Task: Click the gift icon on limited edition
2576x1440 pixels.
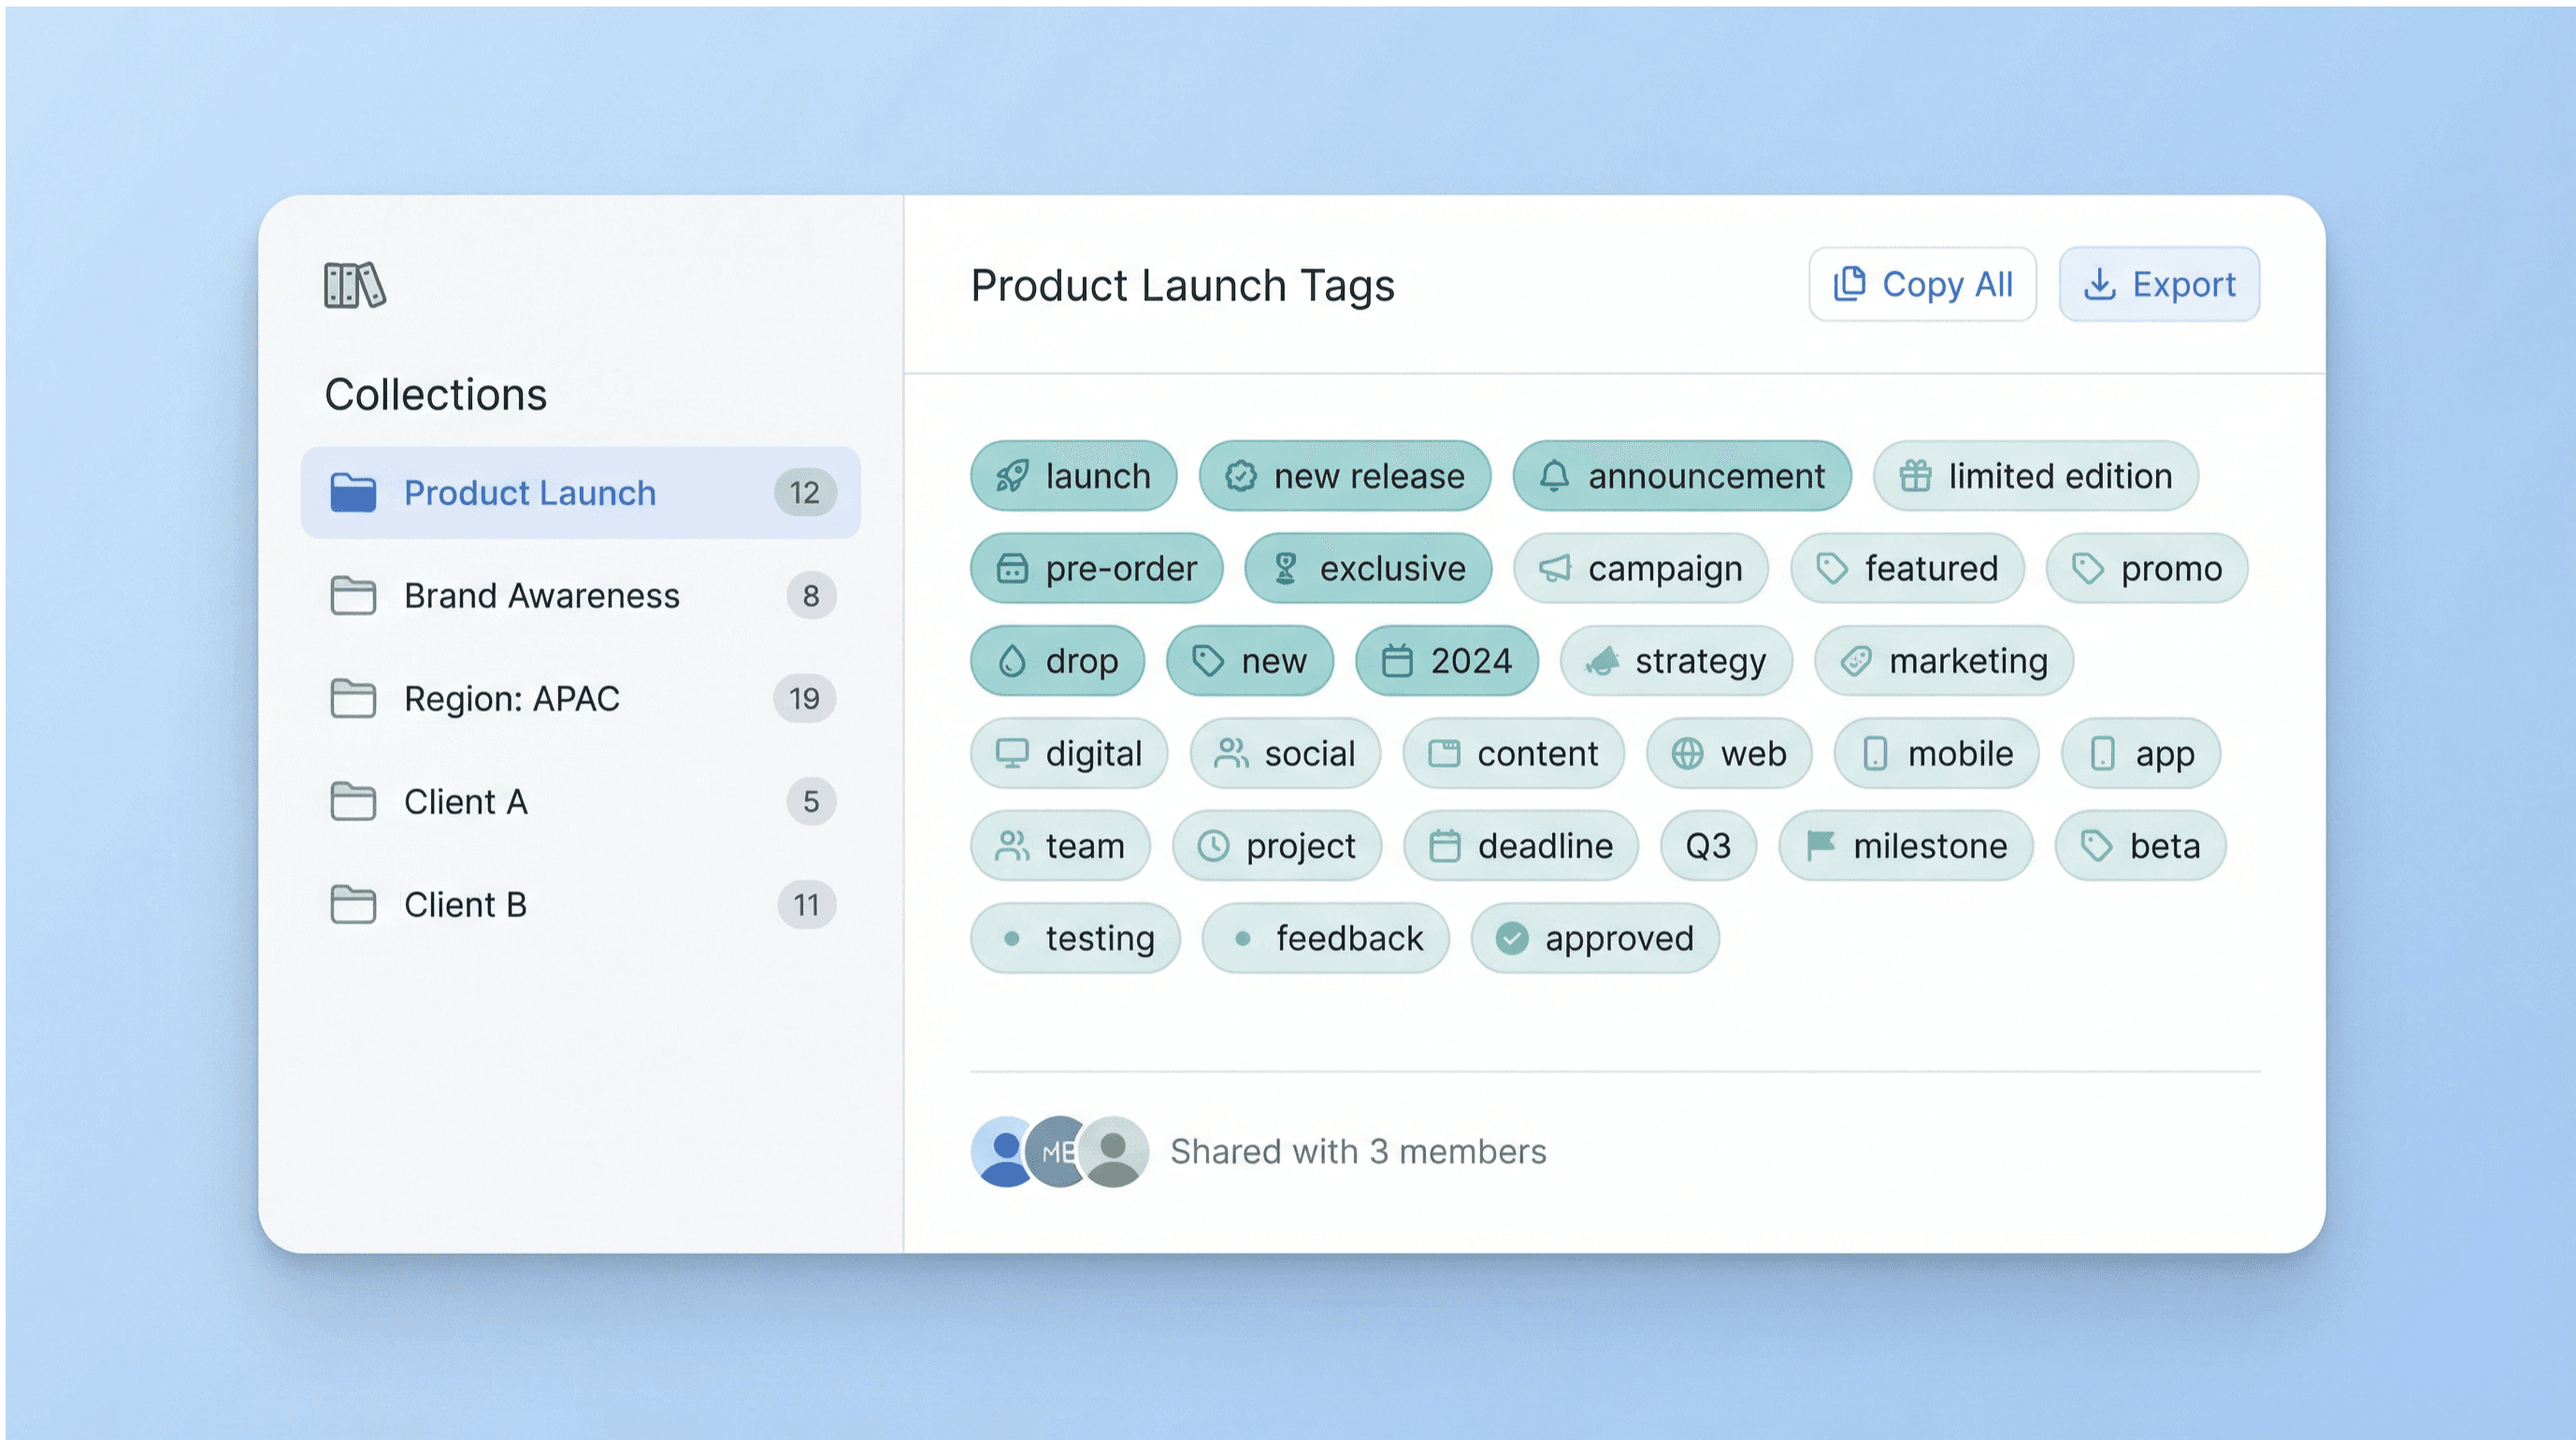Action: click(x=1915, y=476)
